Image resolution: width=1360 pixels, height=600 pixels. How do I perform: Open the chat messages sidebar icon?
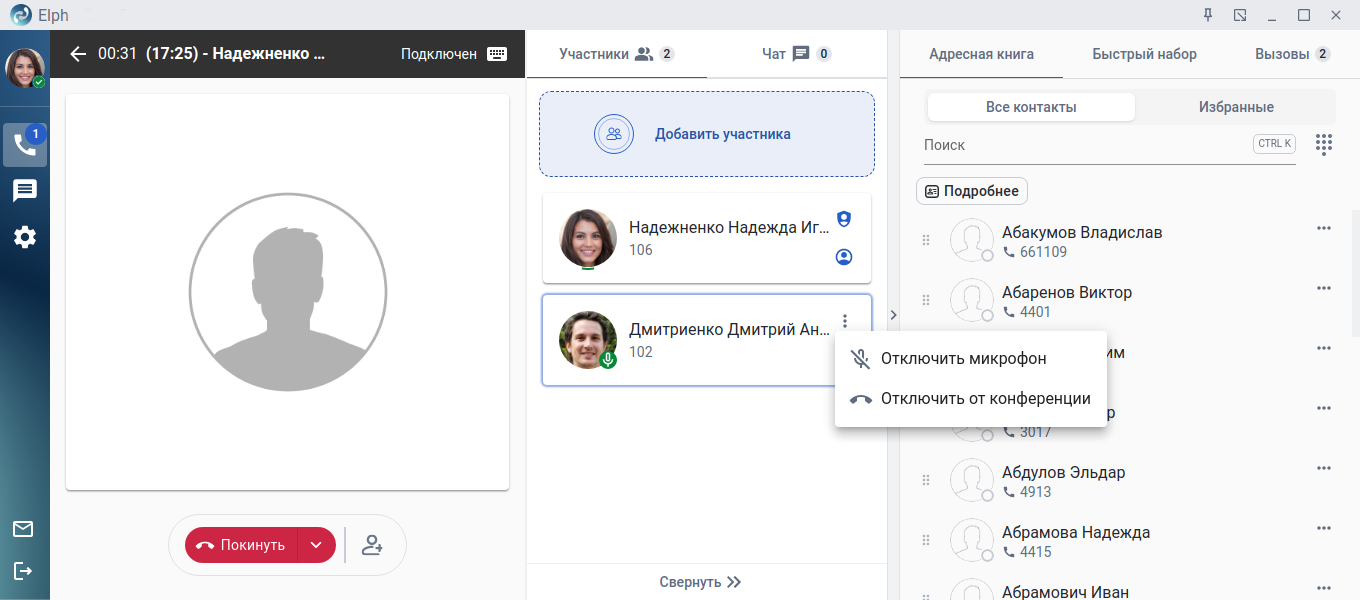tap(25, 191)
